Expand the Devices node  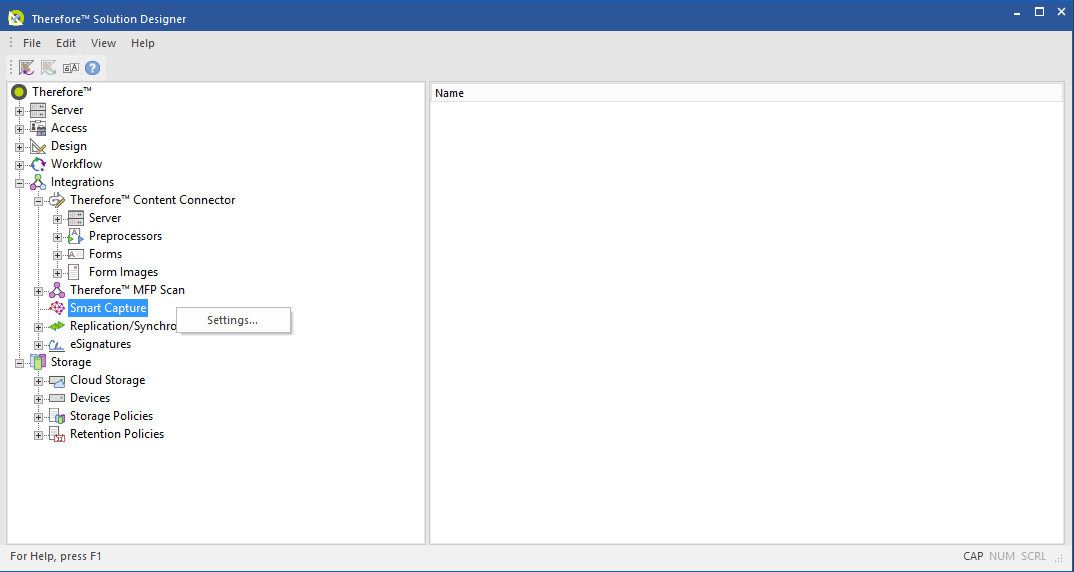point(38,399)
